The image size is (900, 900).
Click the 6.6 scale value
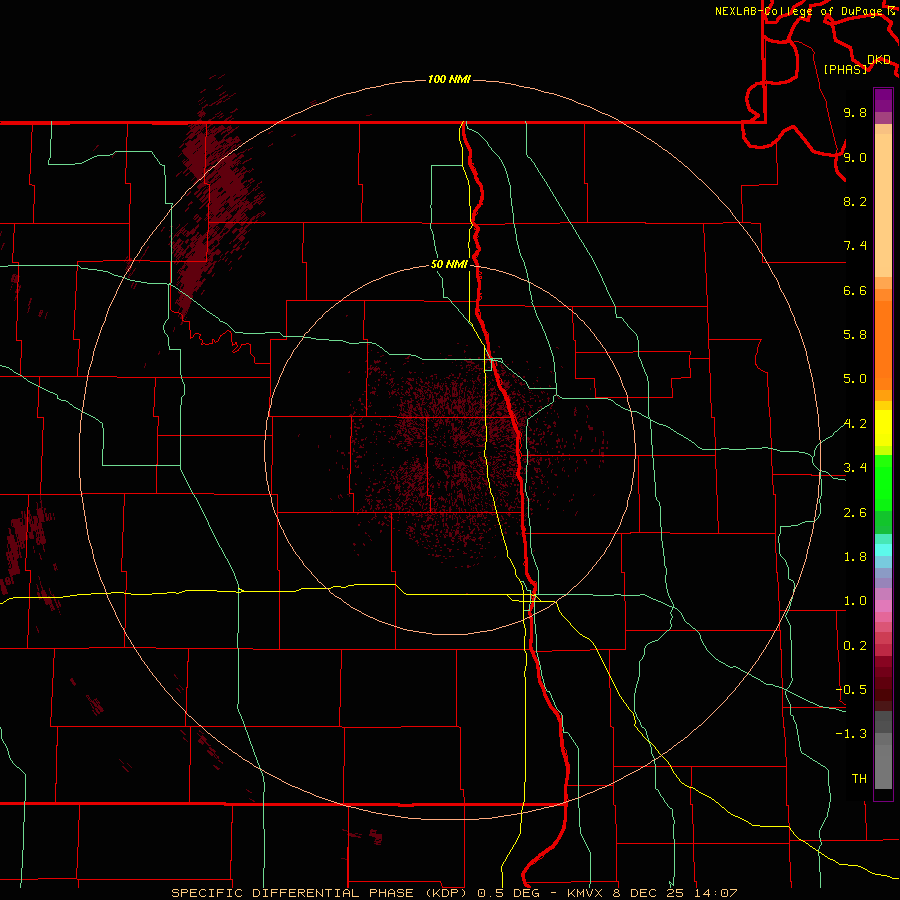855,290
